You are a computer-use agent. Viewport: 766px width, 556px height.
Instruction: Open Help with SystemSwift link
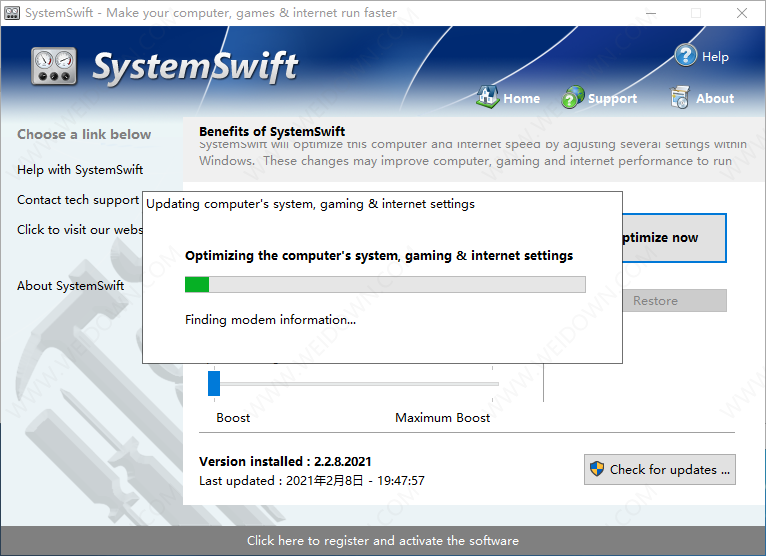pyautogui.click(x=80, y=170)
